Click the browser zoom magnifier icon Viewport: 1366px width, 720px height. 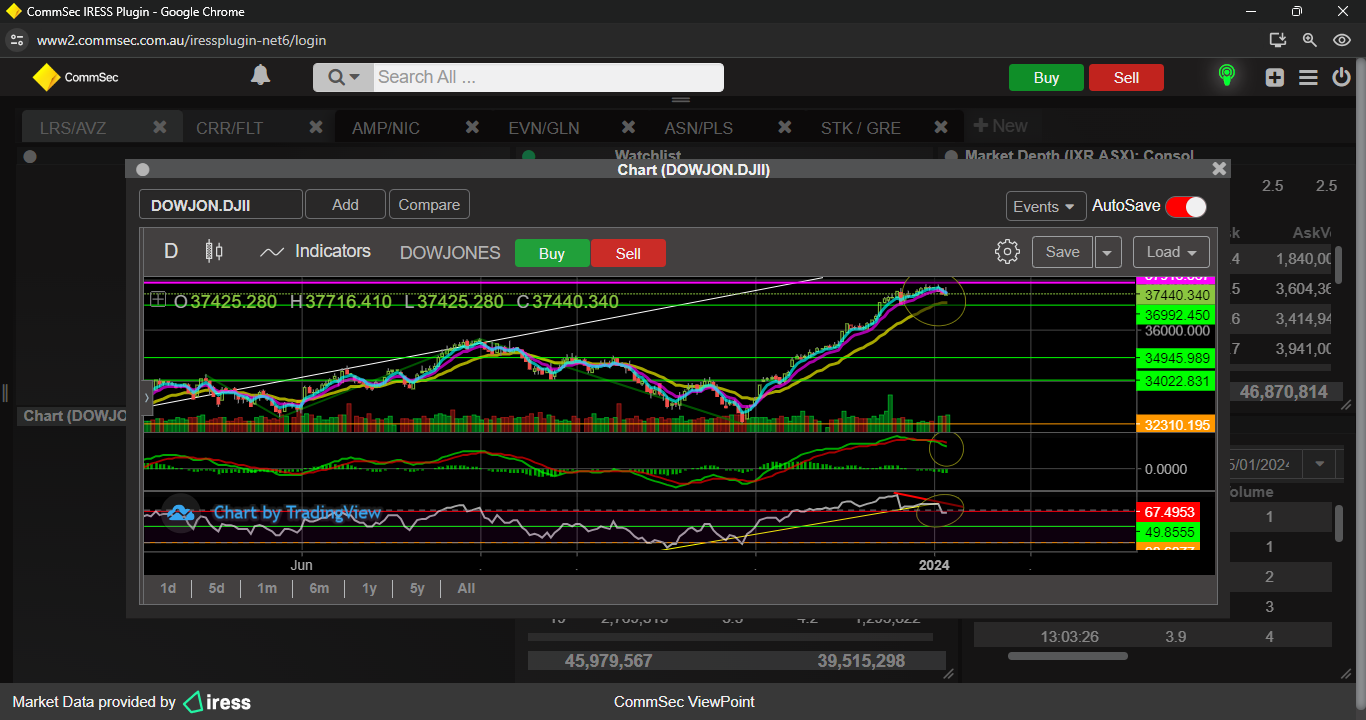[1309, 40]
